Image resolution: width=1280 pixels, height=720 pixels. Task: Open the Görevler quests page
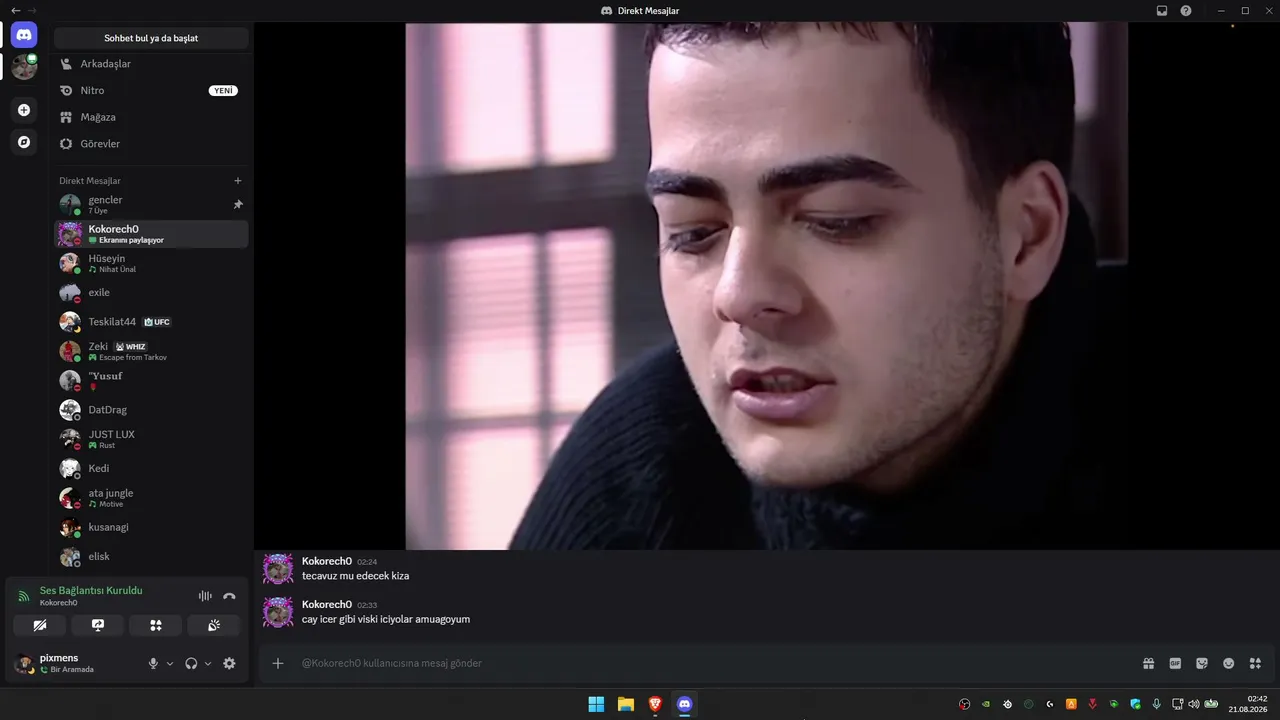pyautogui.click(x=151, y=144)
